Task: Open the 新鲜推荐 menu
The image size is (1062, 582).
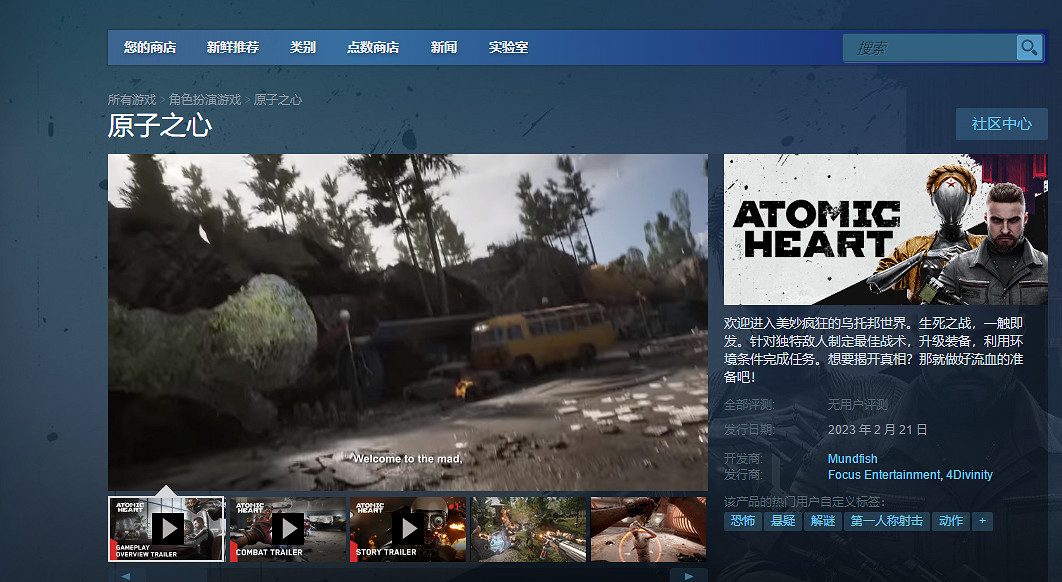Action: 233,47
